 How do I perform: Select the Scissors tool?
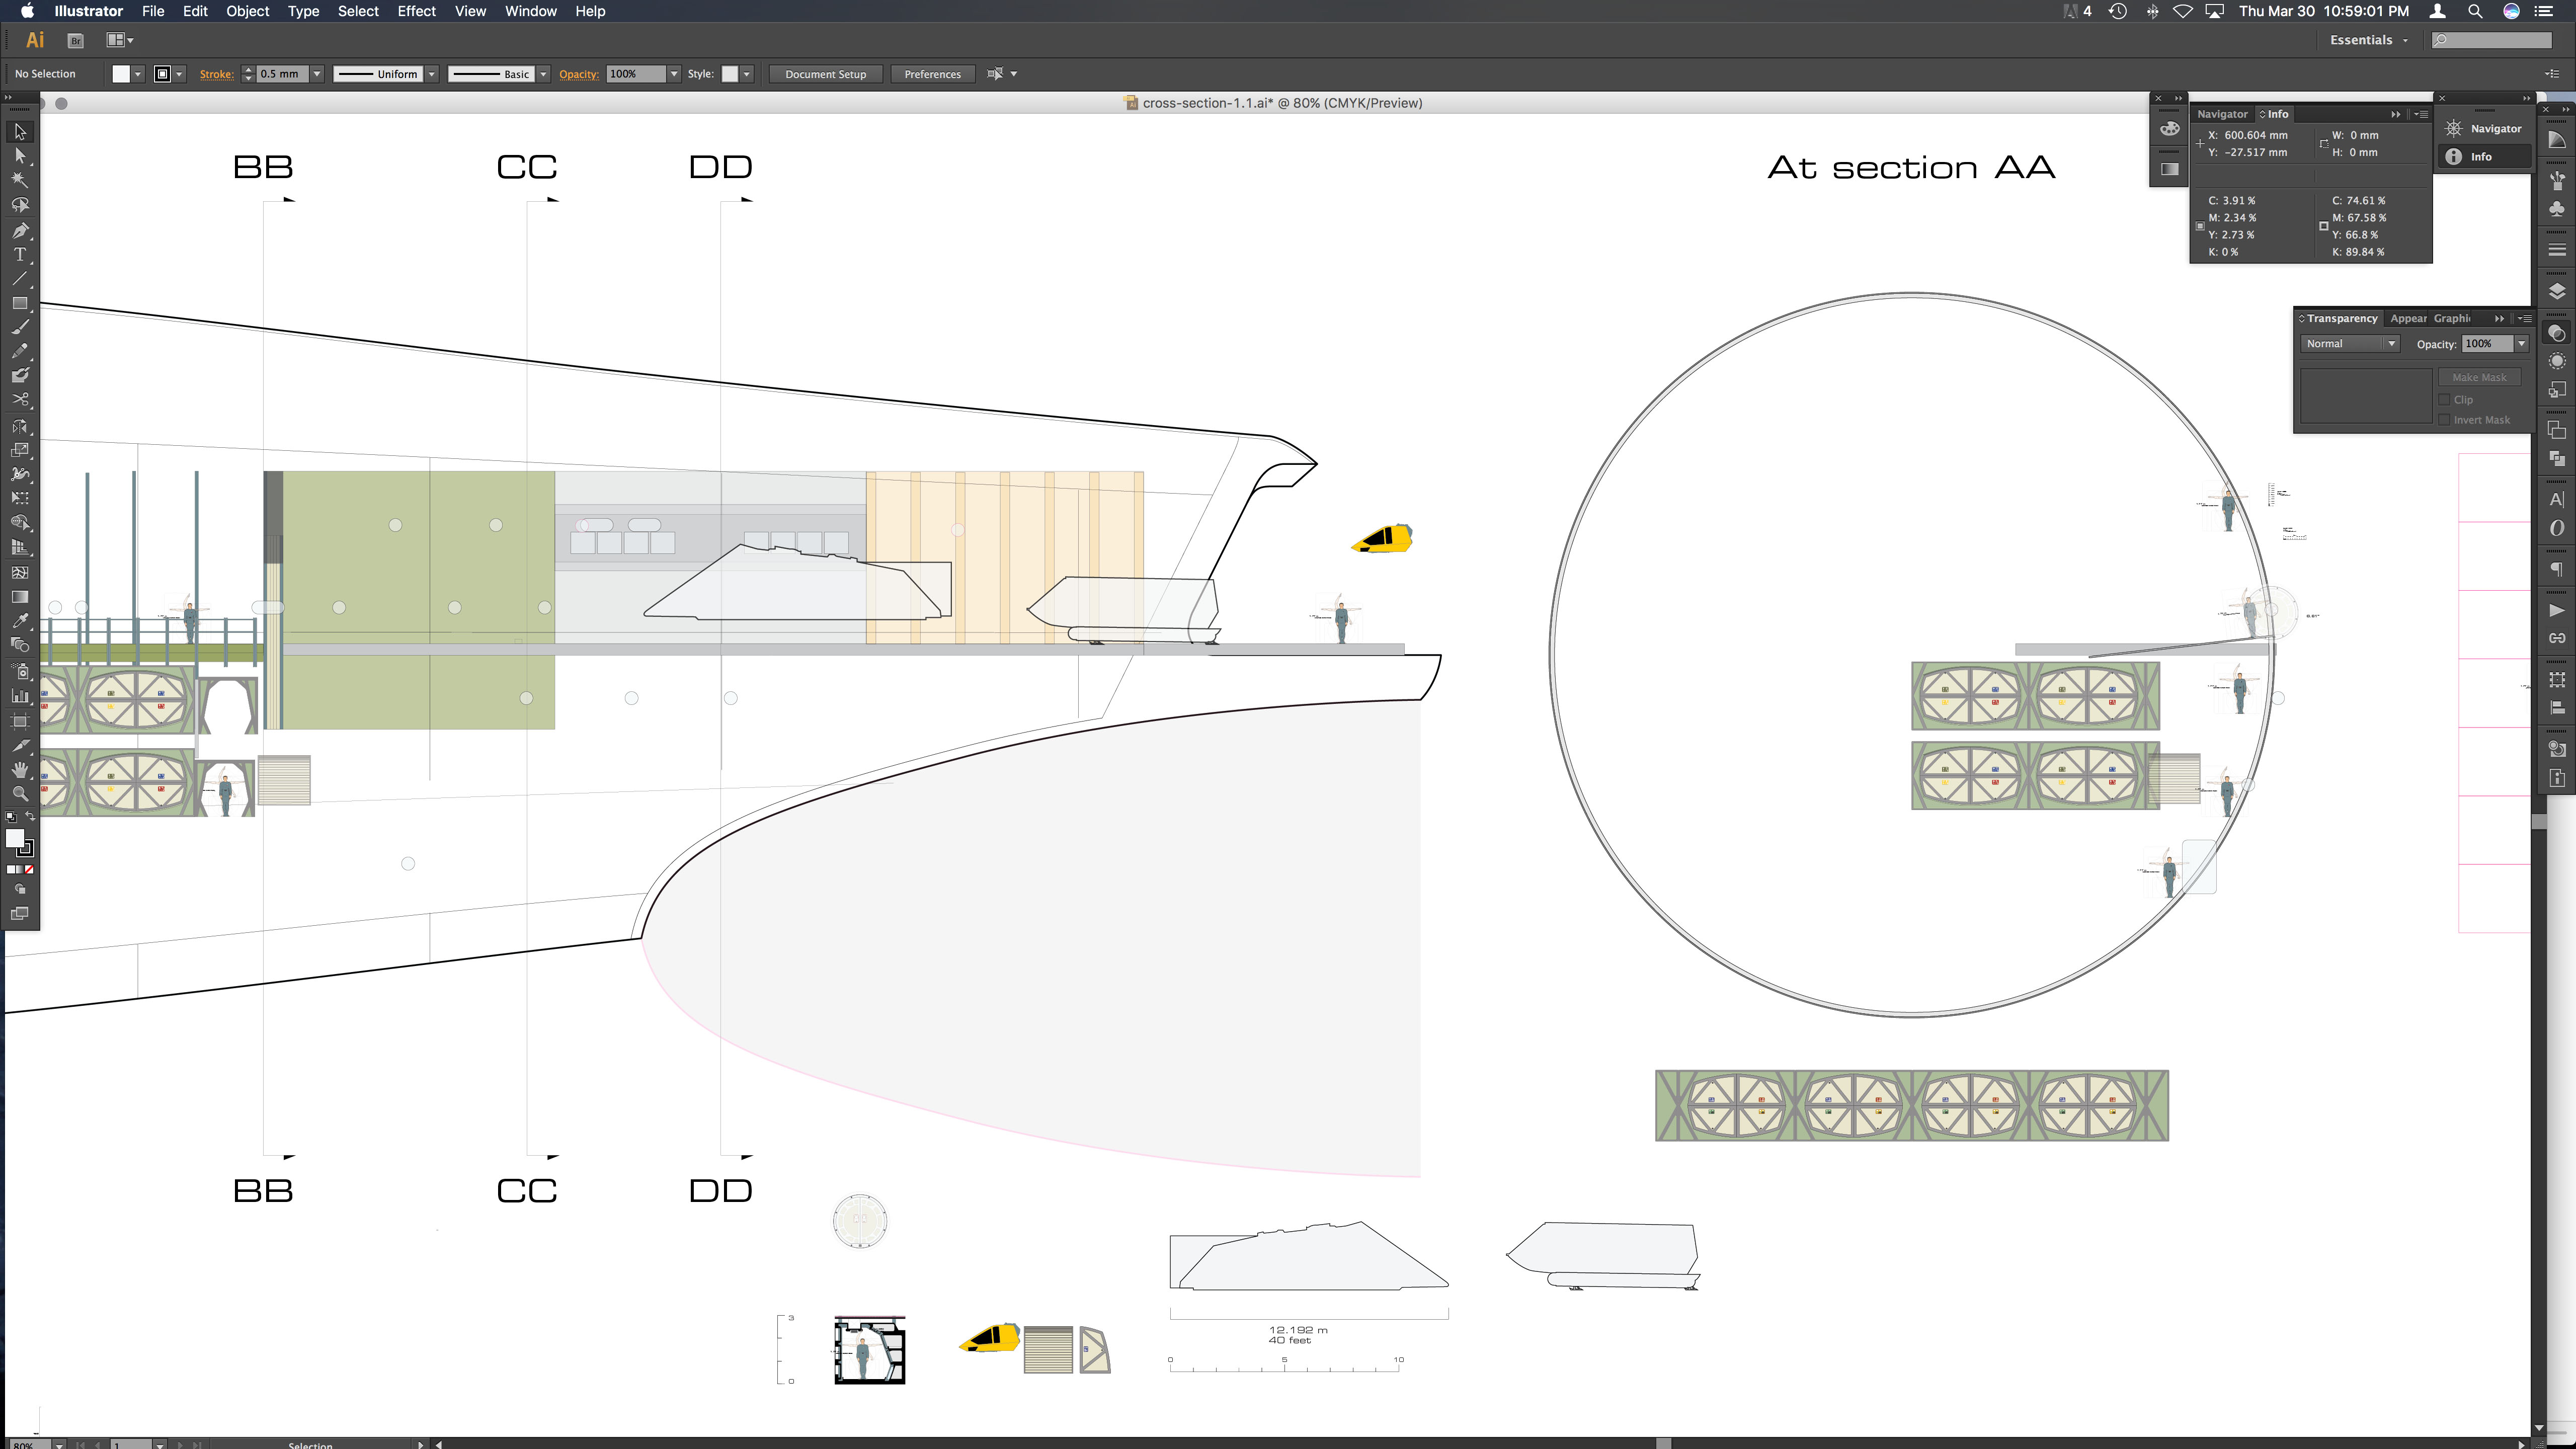(20, 400)
